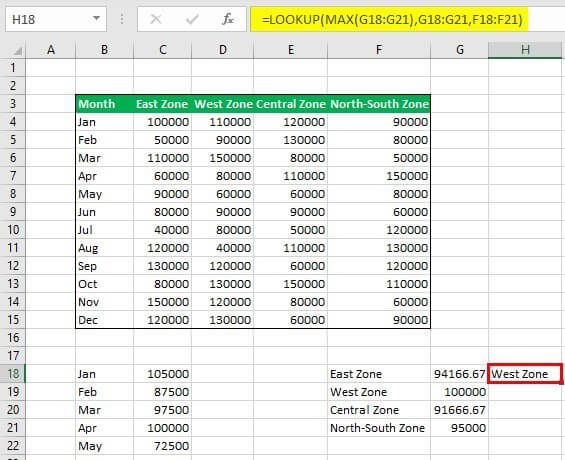Screen dimensions: 565x460
Task: Click the Insert Function fx icon
Action: pos(228,19)
